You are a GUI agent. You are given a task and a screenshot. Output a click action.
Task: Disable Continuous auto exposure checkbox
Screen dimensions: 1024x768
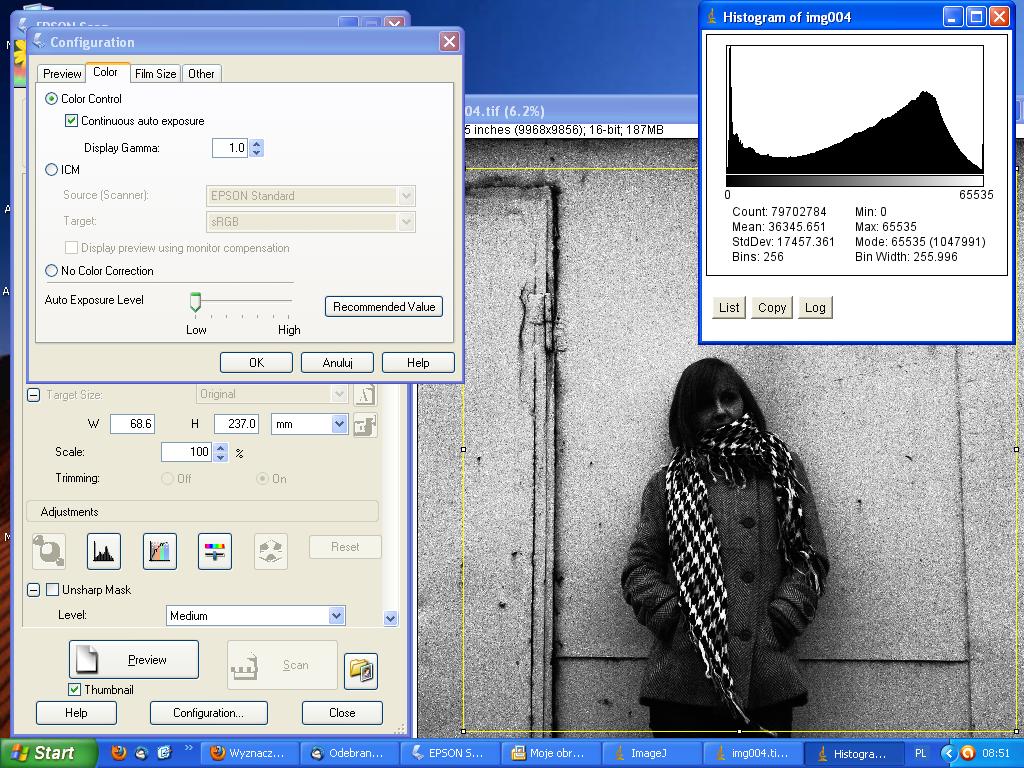click(72, 121)
